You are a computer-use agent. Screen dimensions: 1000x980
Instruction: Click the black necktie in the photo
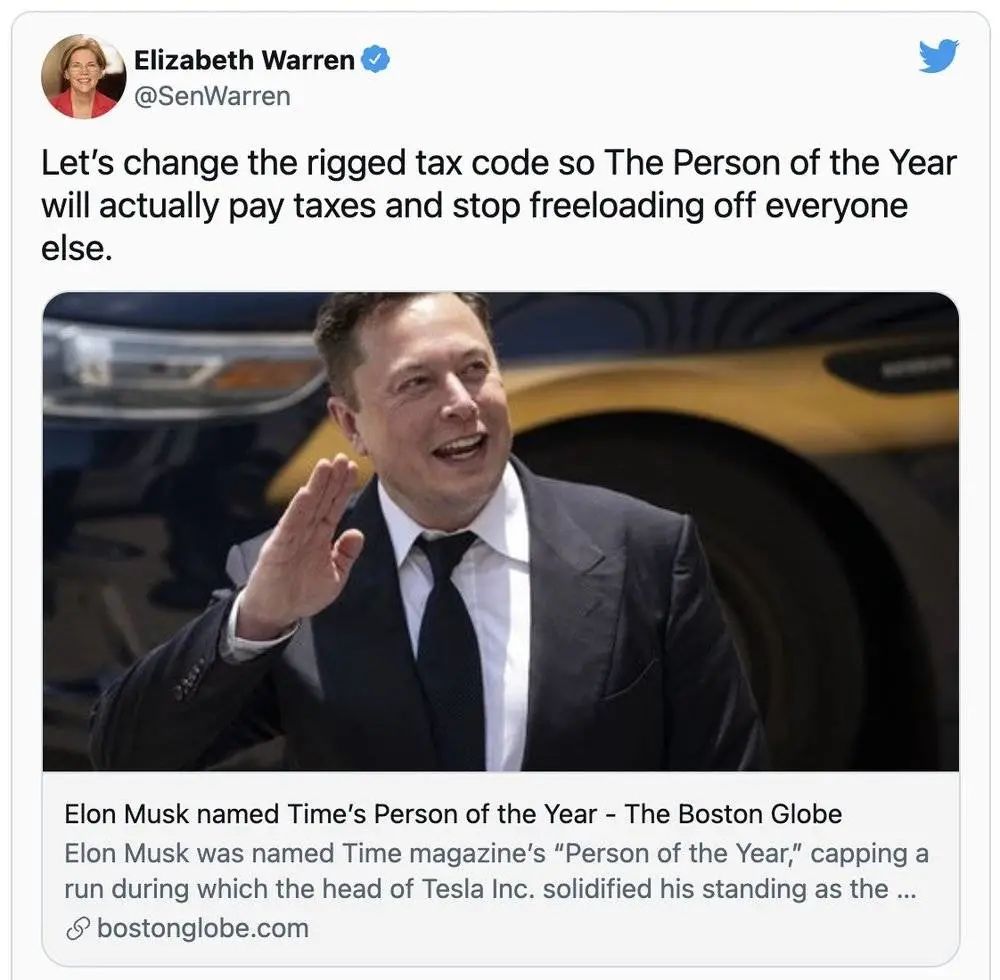coord(448,644)
